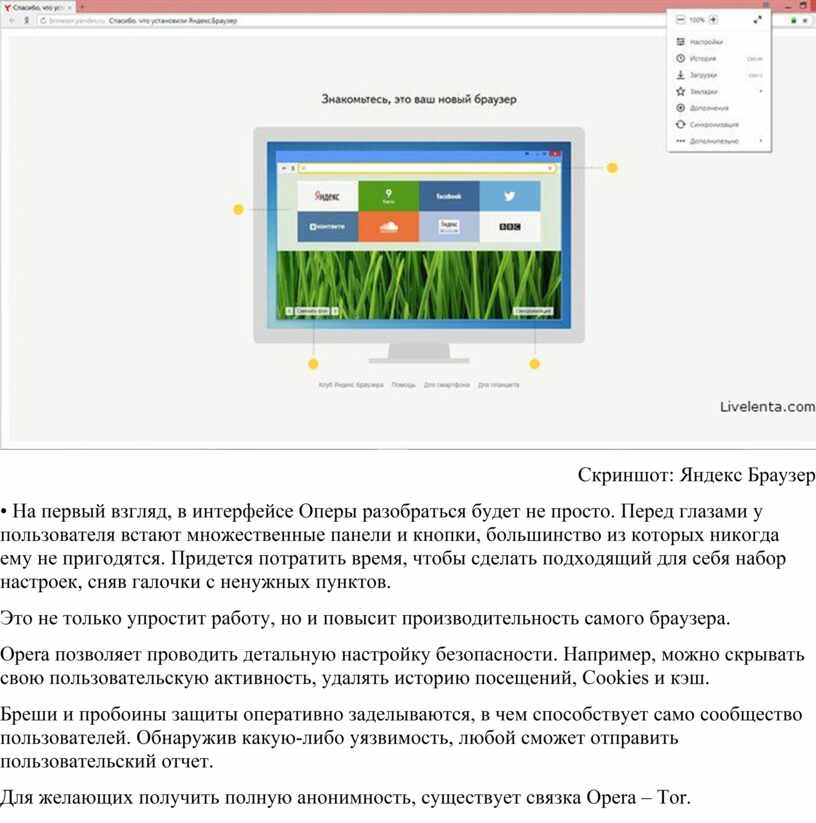The height and width of the screenshot is (823, 816).
Task: Enter fullscreen mode via the arrows icon
Action: [x=758, y=19]
